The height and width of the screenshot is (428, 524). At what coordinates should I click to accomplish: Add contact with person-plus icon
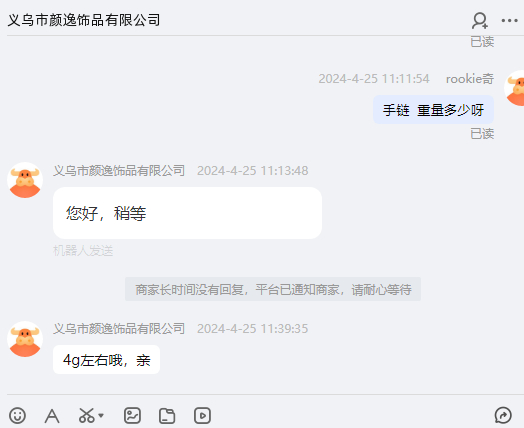[480, 20]
